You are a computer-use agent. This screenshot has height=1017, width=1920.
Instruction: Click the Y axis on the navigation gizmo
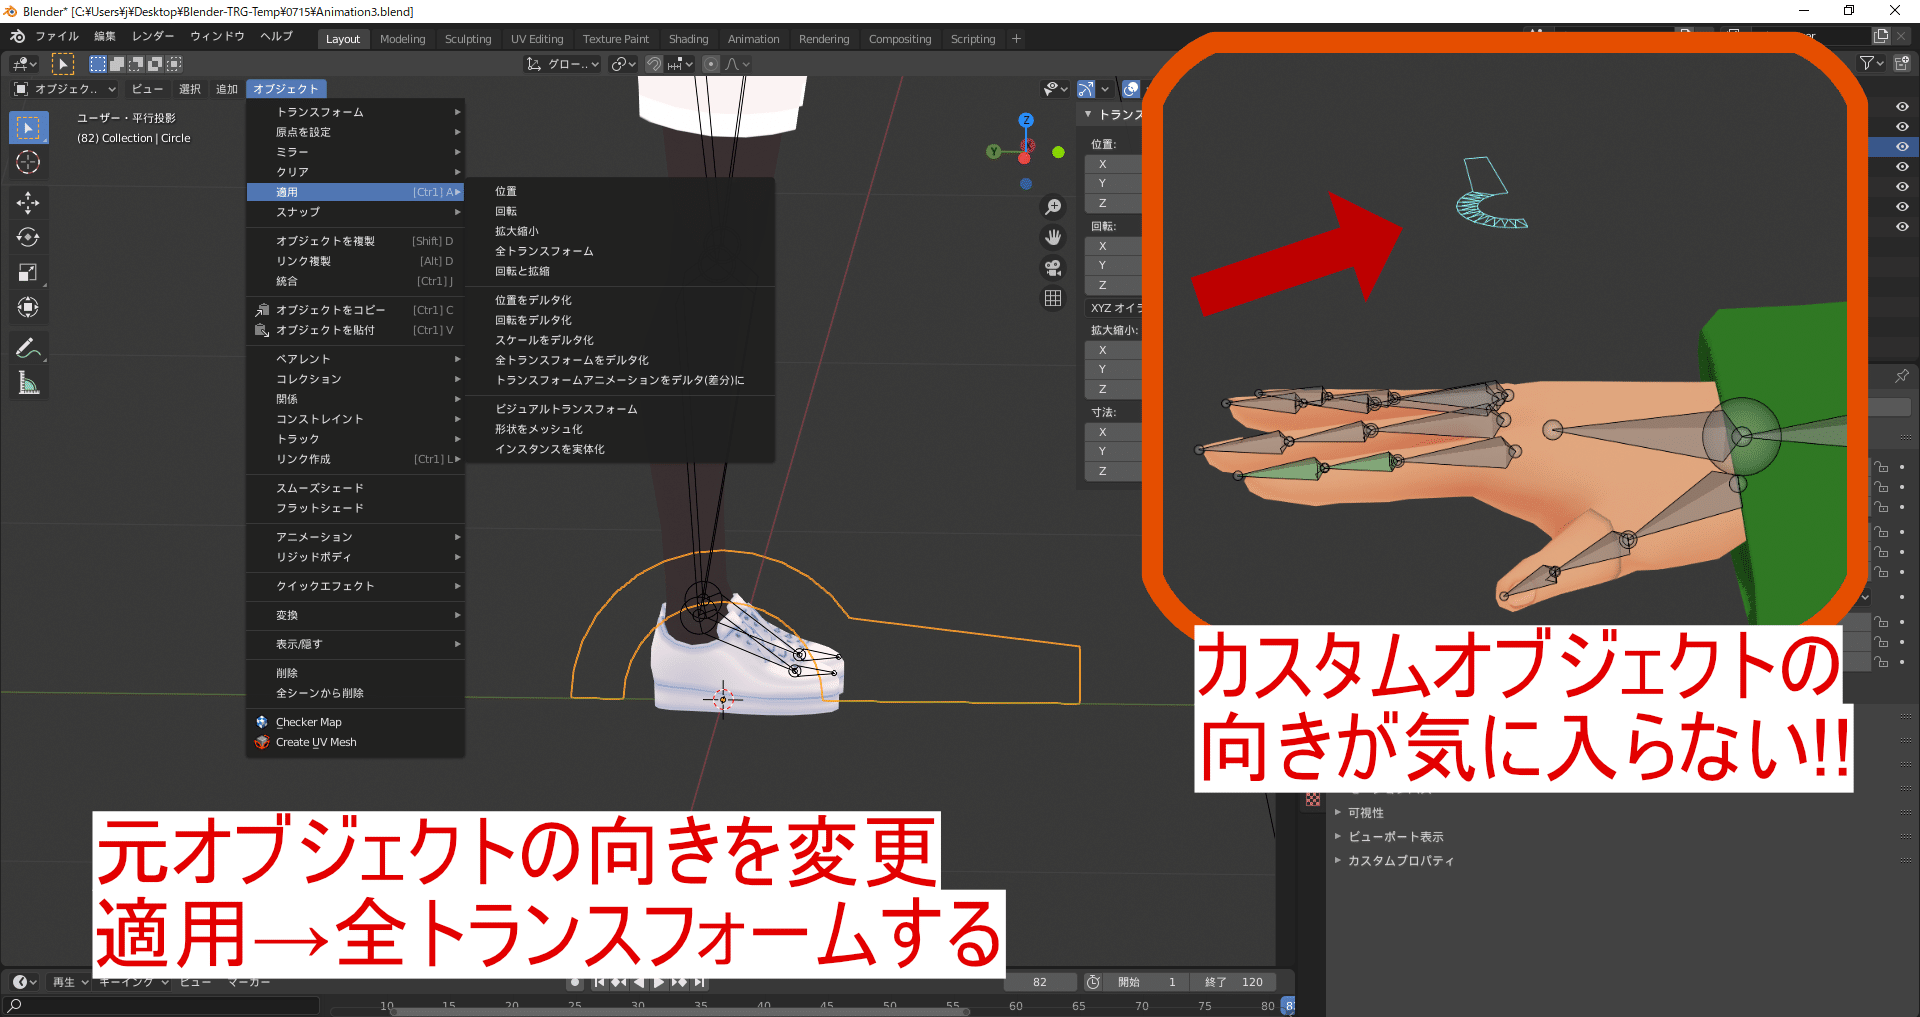point(993,152)
